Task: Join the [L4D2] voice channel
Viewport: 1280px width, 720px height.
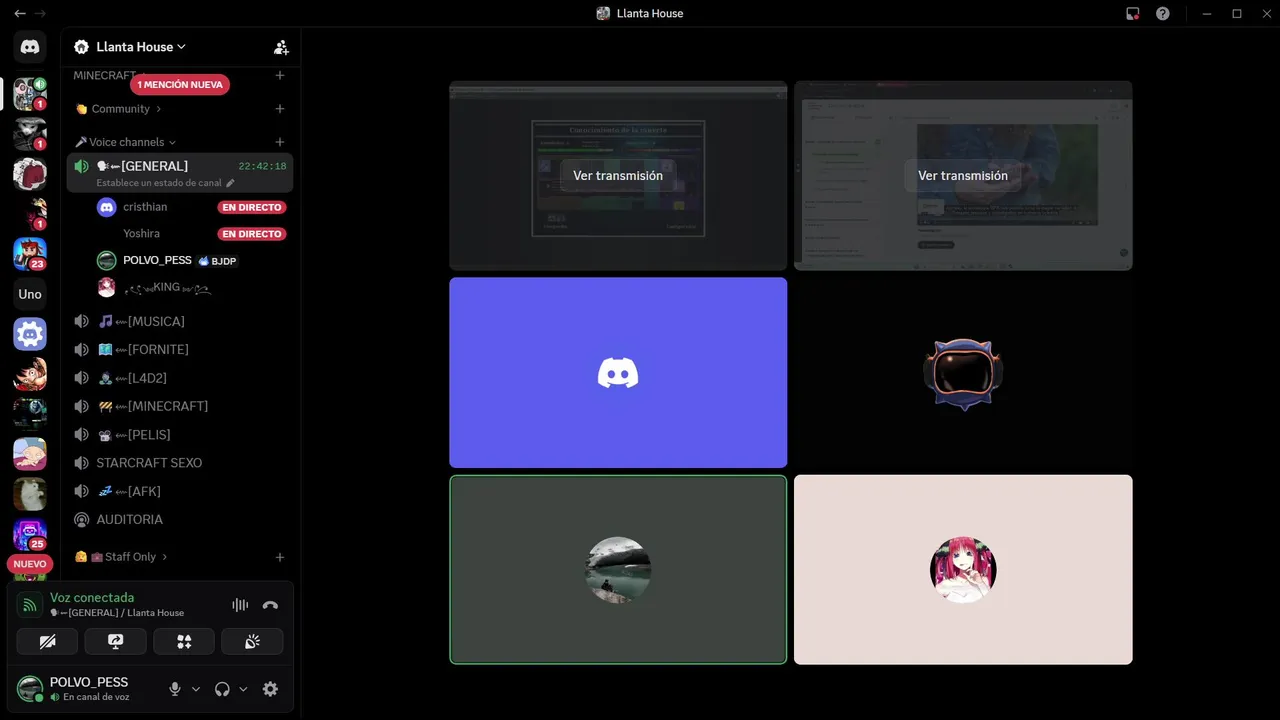Action: (180, 378)
